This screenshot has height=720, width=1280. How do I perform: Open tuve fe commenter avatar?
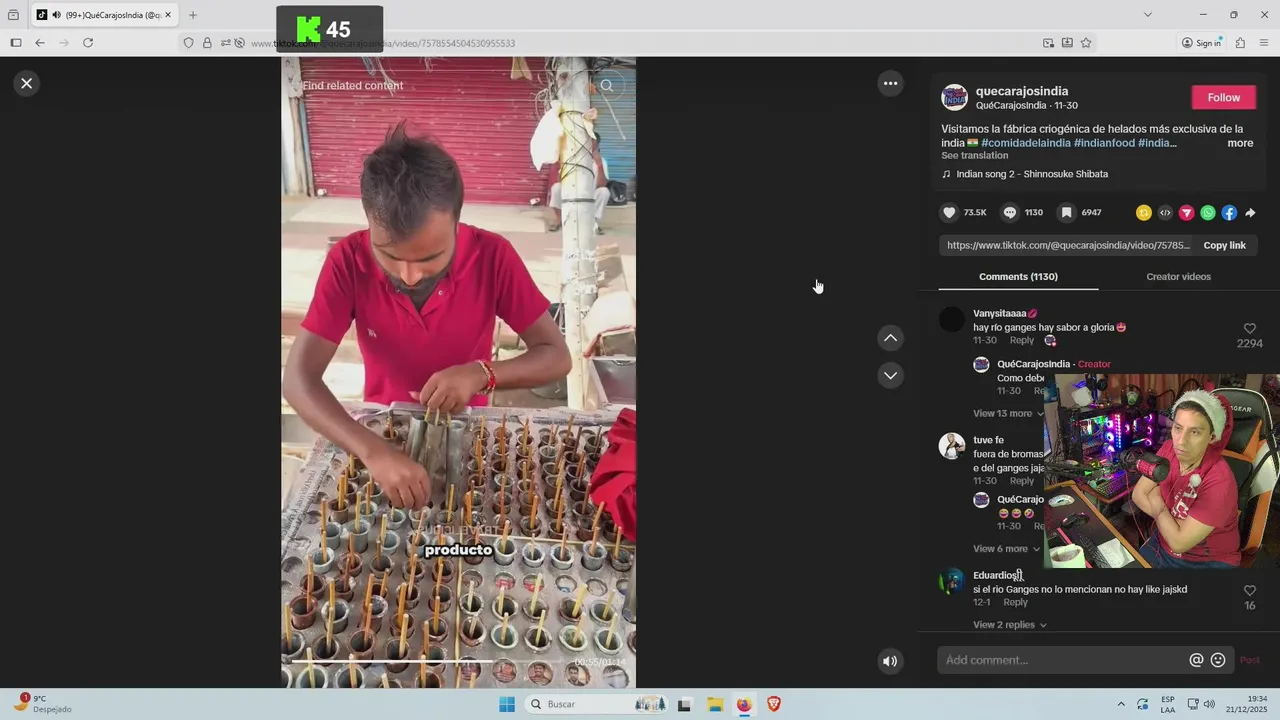(x=952, y=446)
